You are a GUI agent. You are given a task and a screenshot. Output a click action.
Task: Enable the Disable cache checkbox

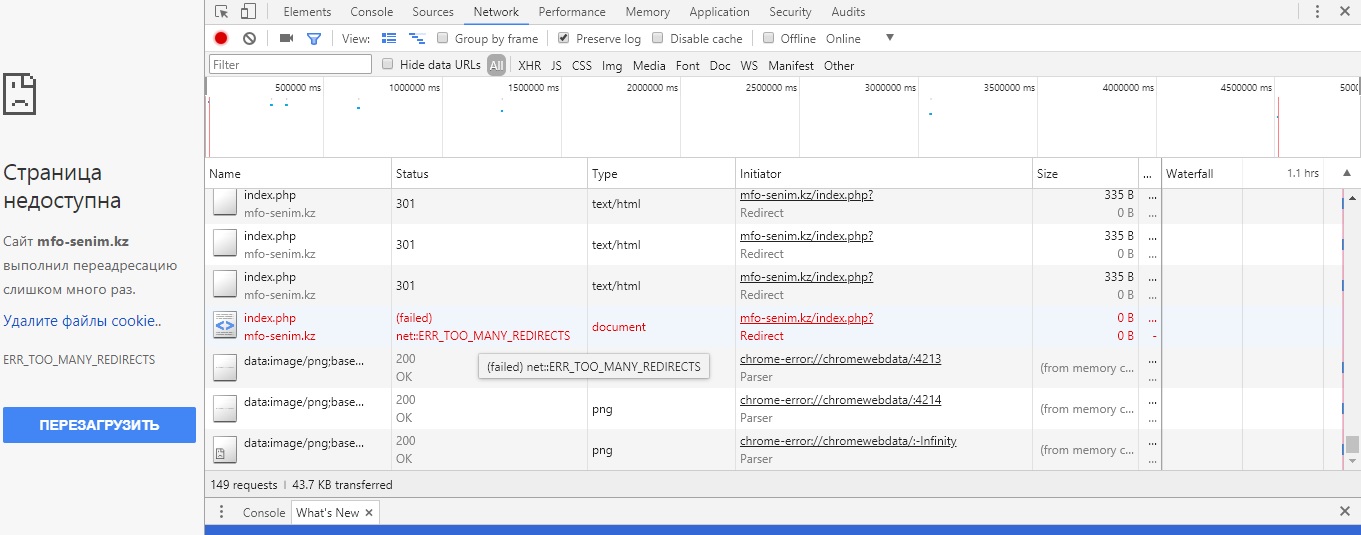coord(658,38)
